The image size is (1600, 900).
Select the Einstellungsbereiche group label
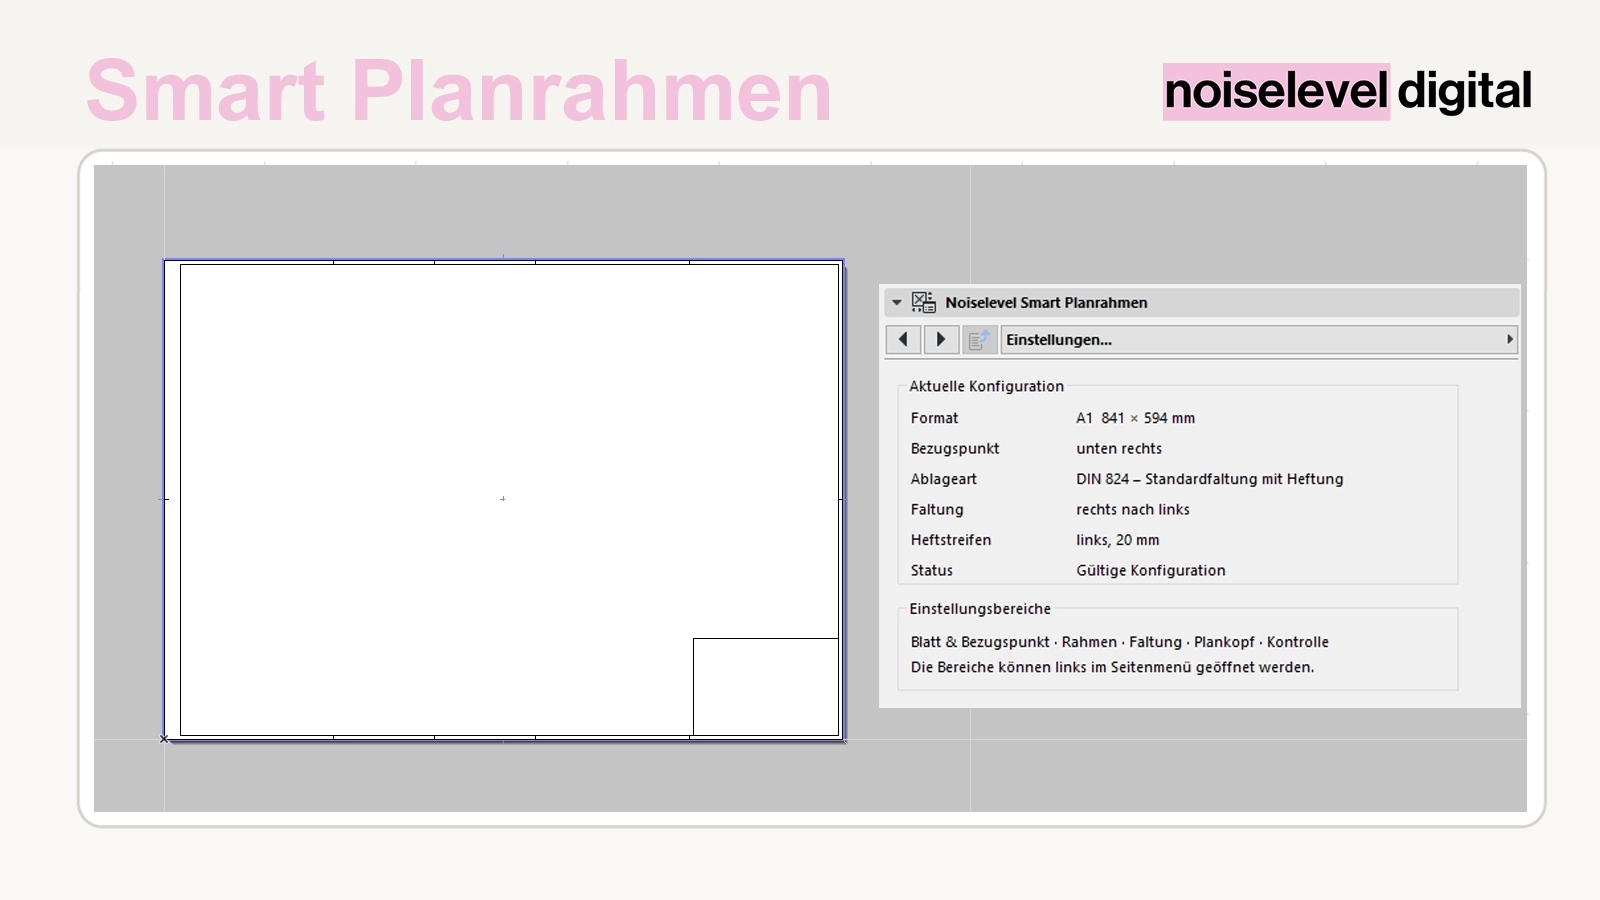[980, 609]
